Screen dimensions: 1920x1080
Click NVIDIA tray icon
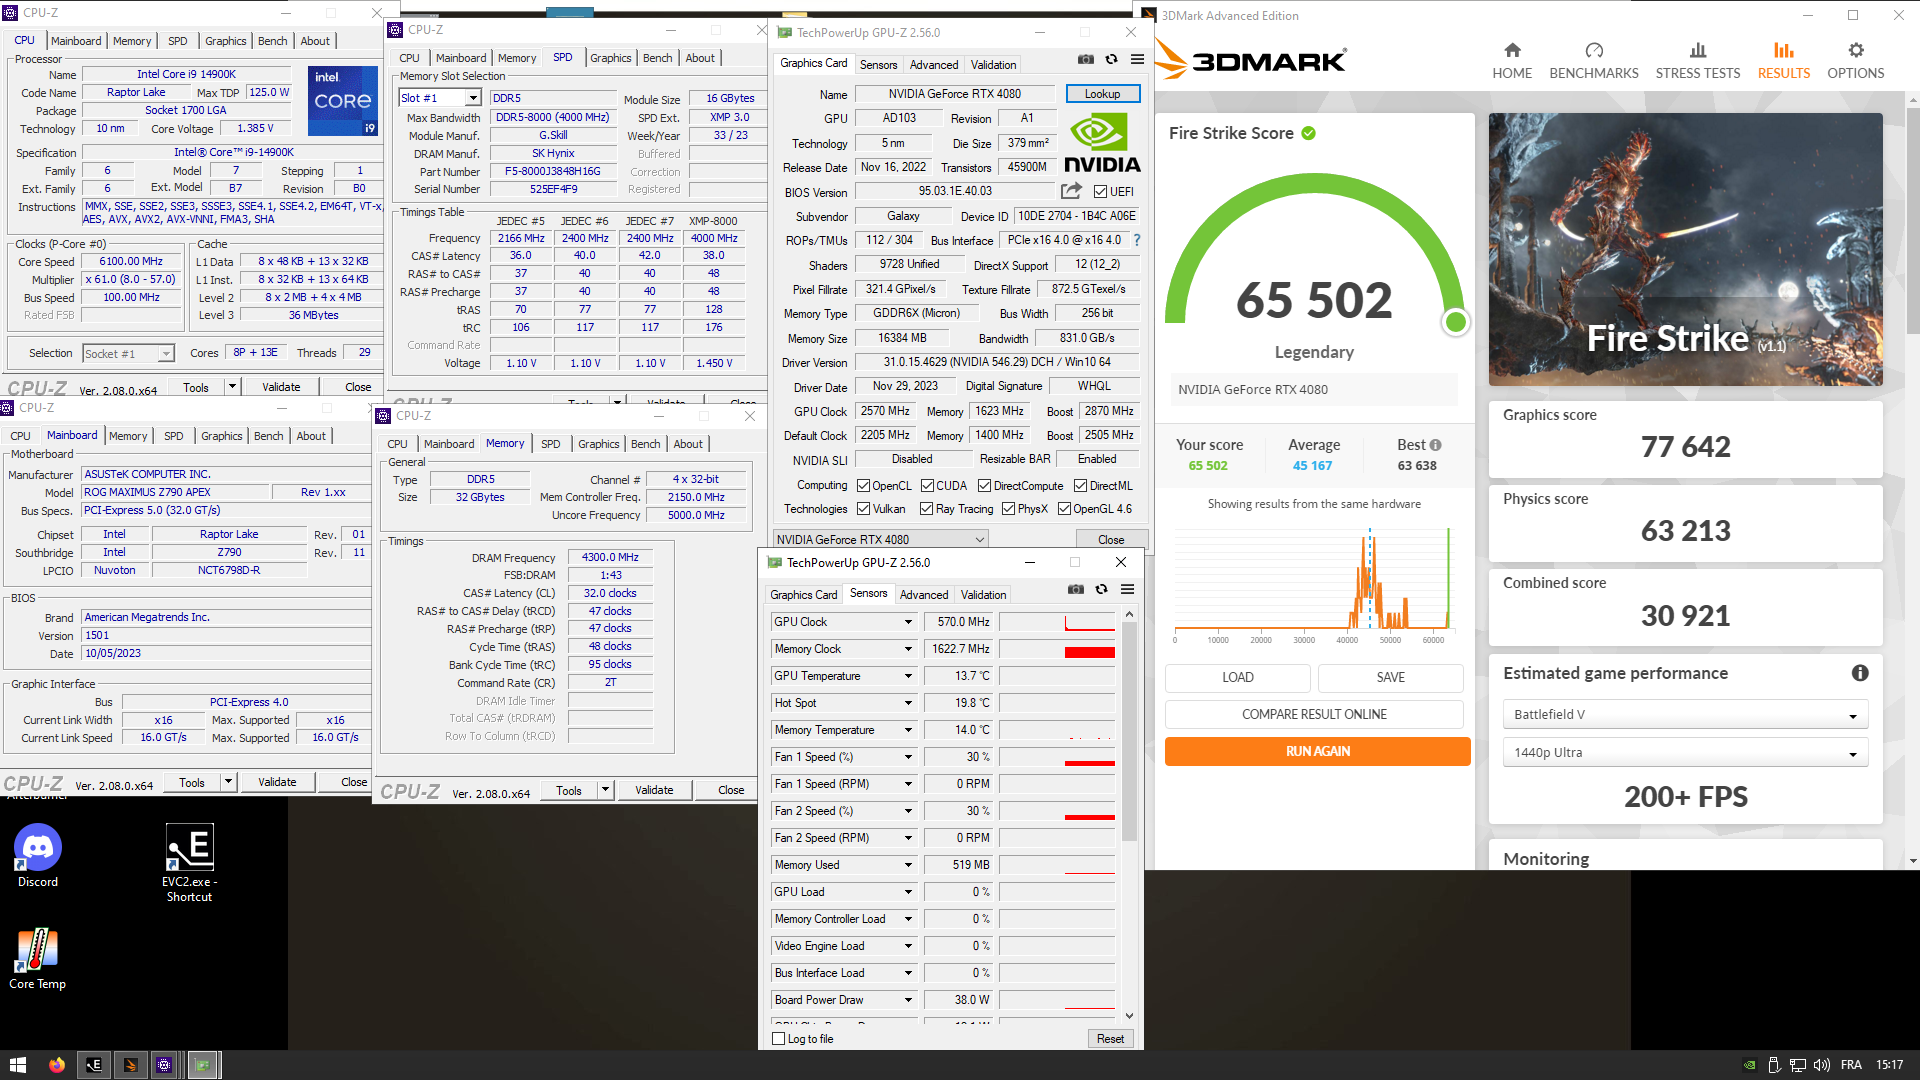1749,1065
